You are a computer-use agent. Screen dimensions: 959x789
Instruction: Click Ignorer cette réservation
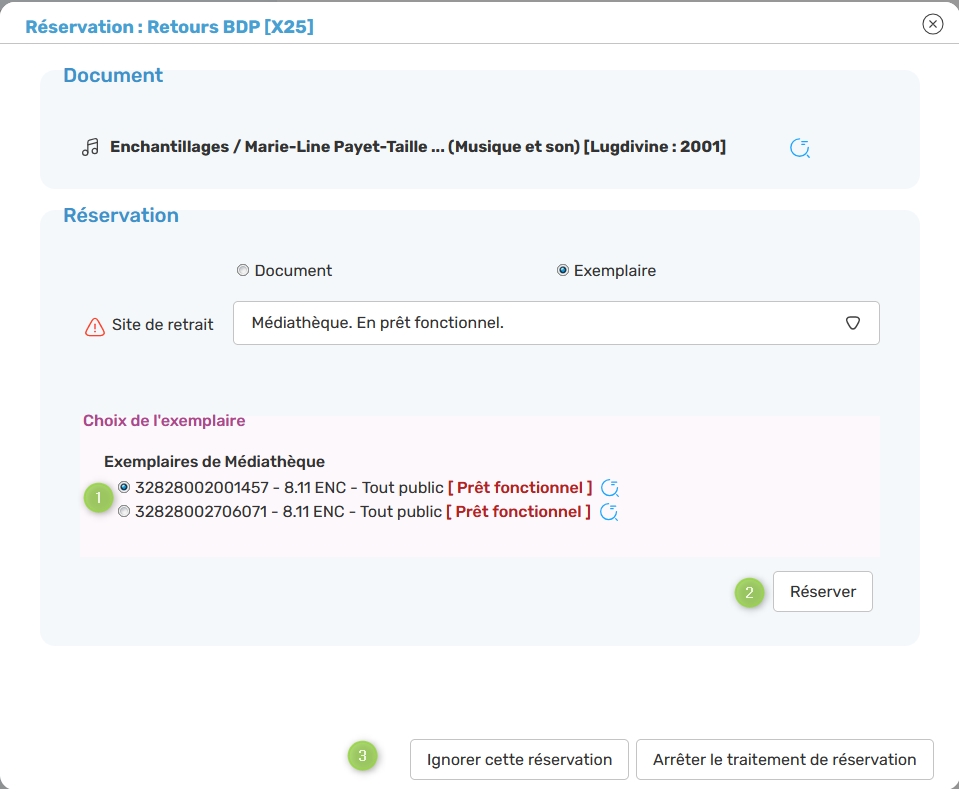point(519,760)
